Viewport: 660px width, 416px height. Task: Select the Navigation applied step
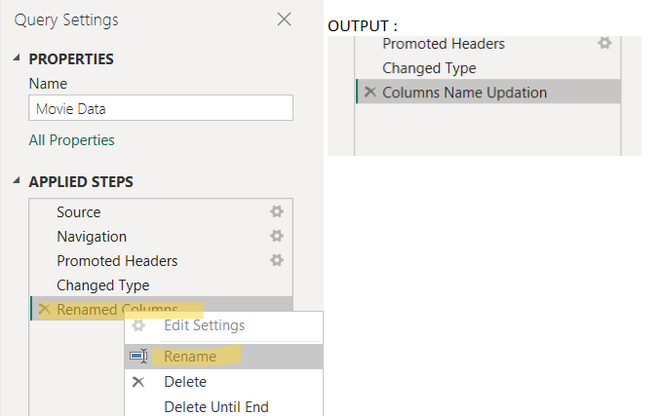pos(92,237)
